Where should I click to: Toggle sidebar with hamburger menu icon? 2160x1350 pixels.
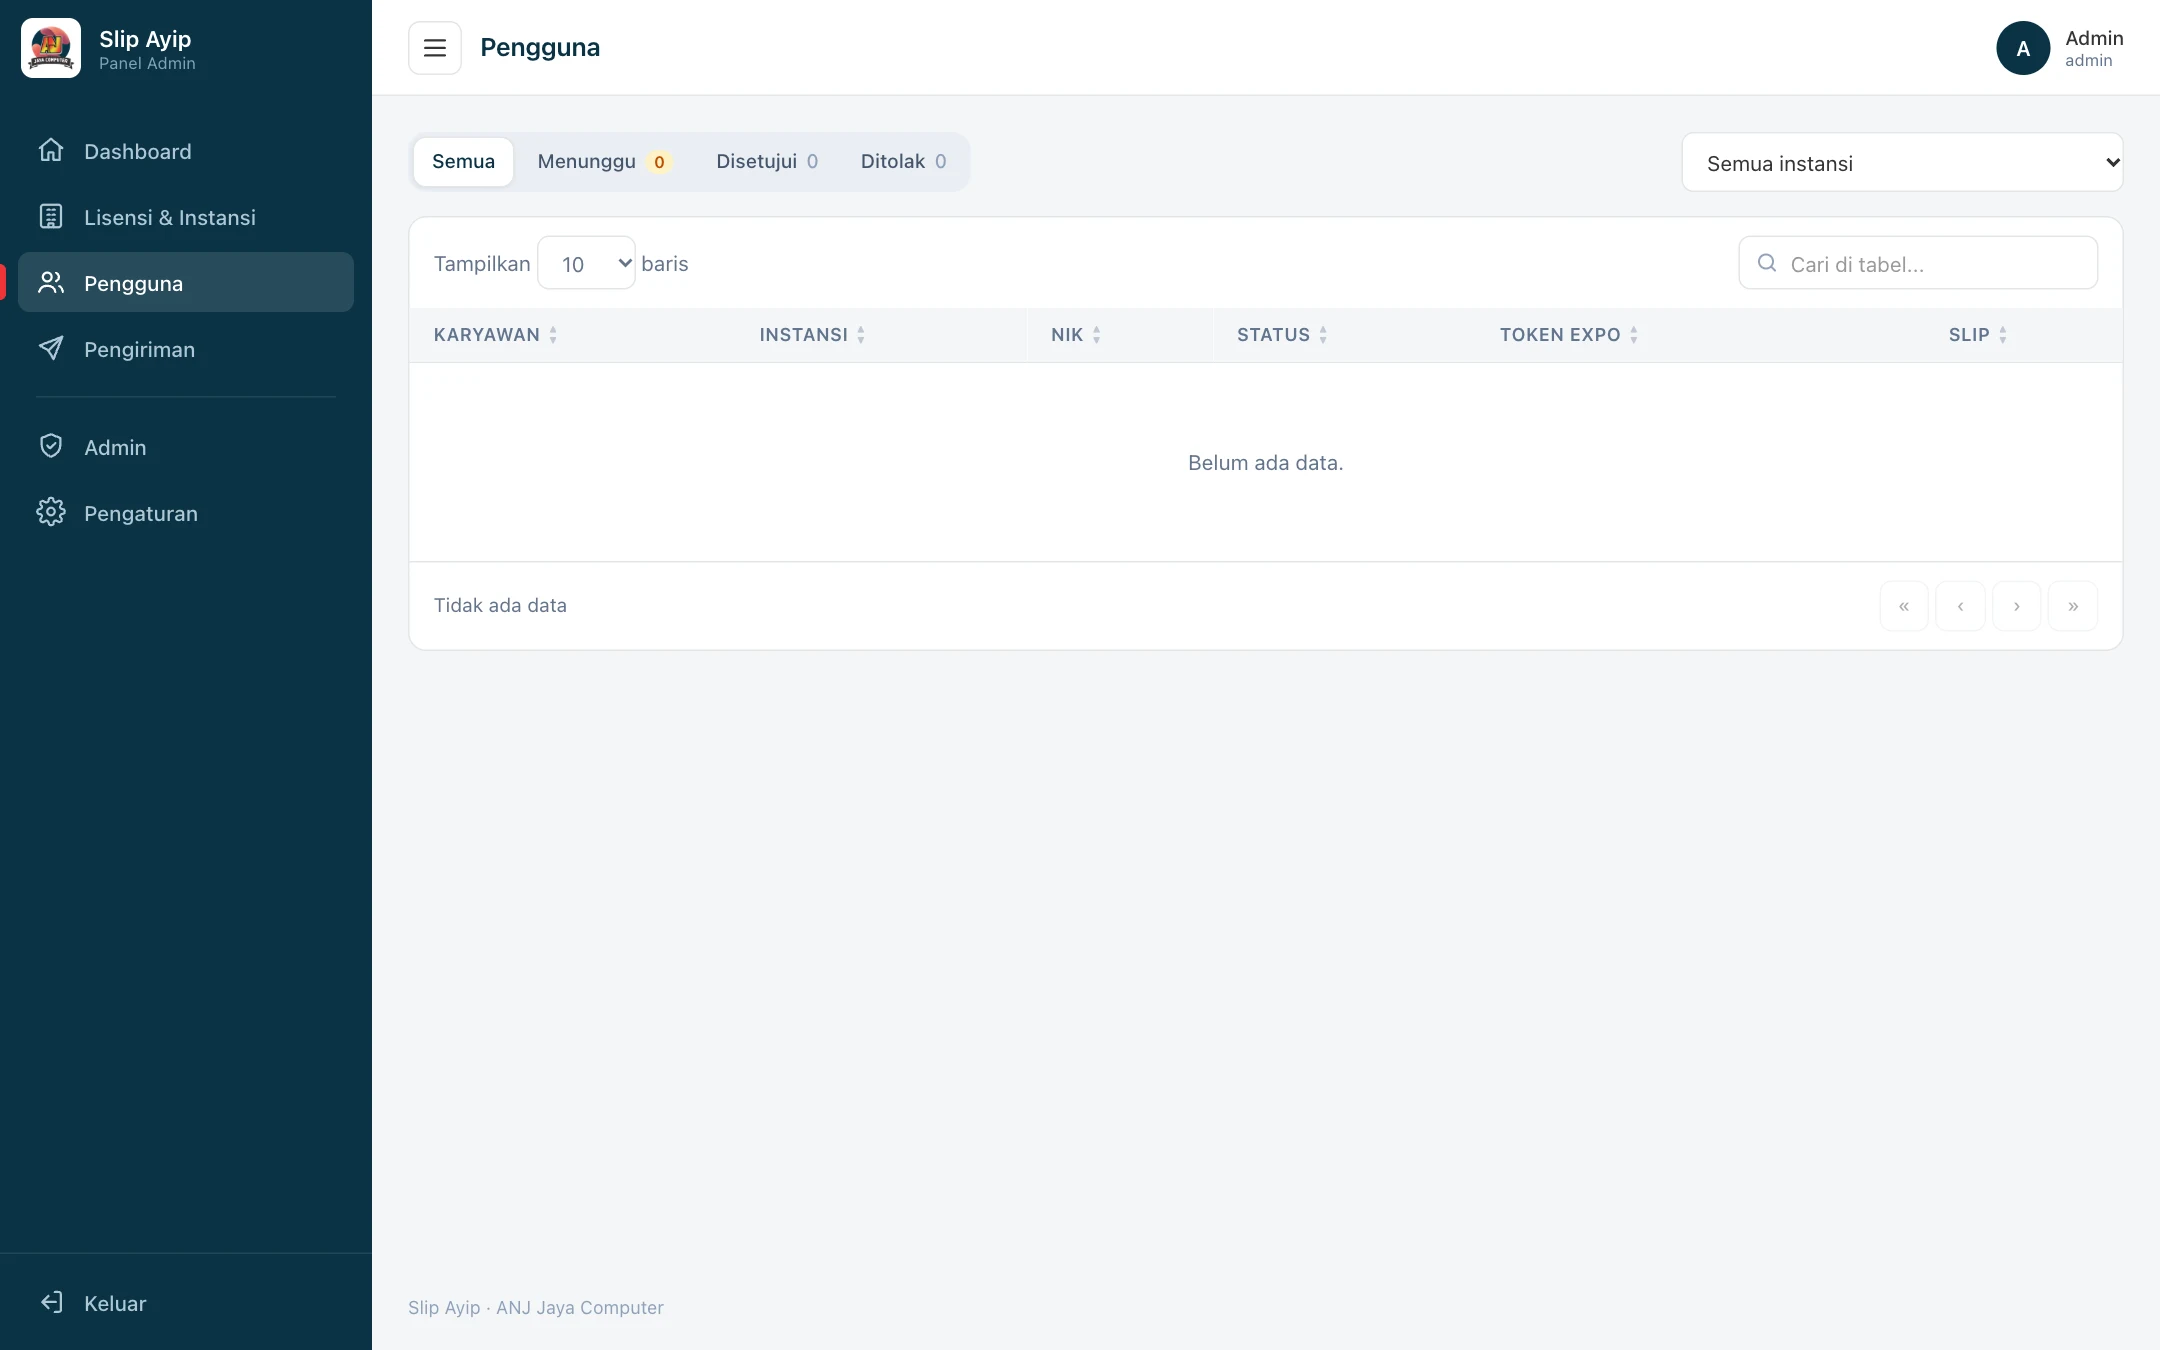point(435,48)
